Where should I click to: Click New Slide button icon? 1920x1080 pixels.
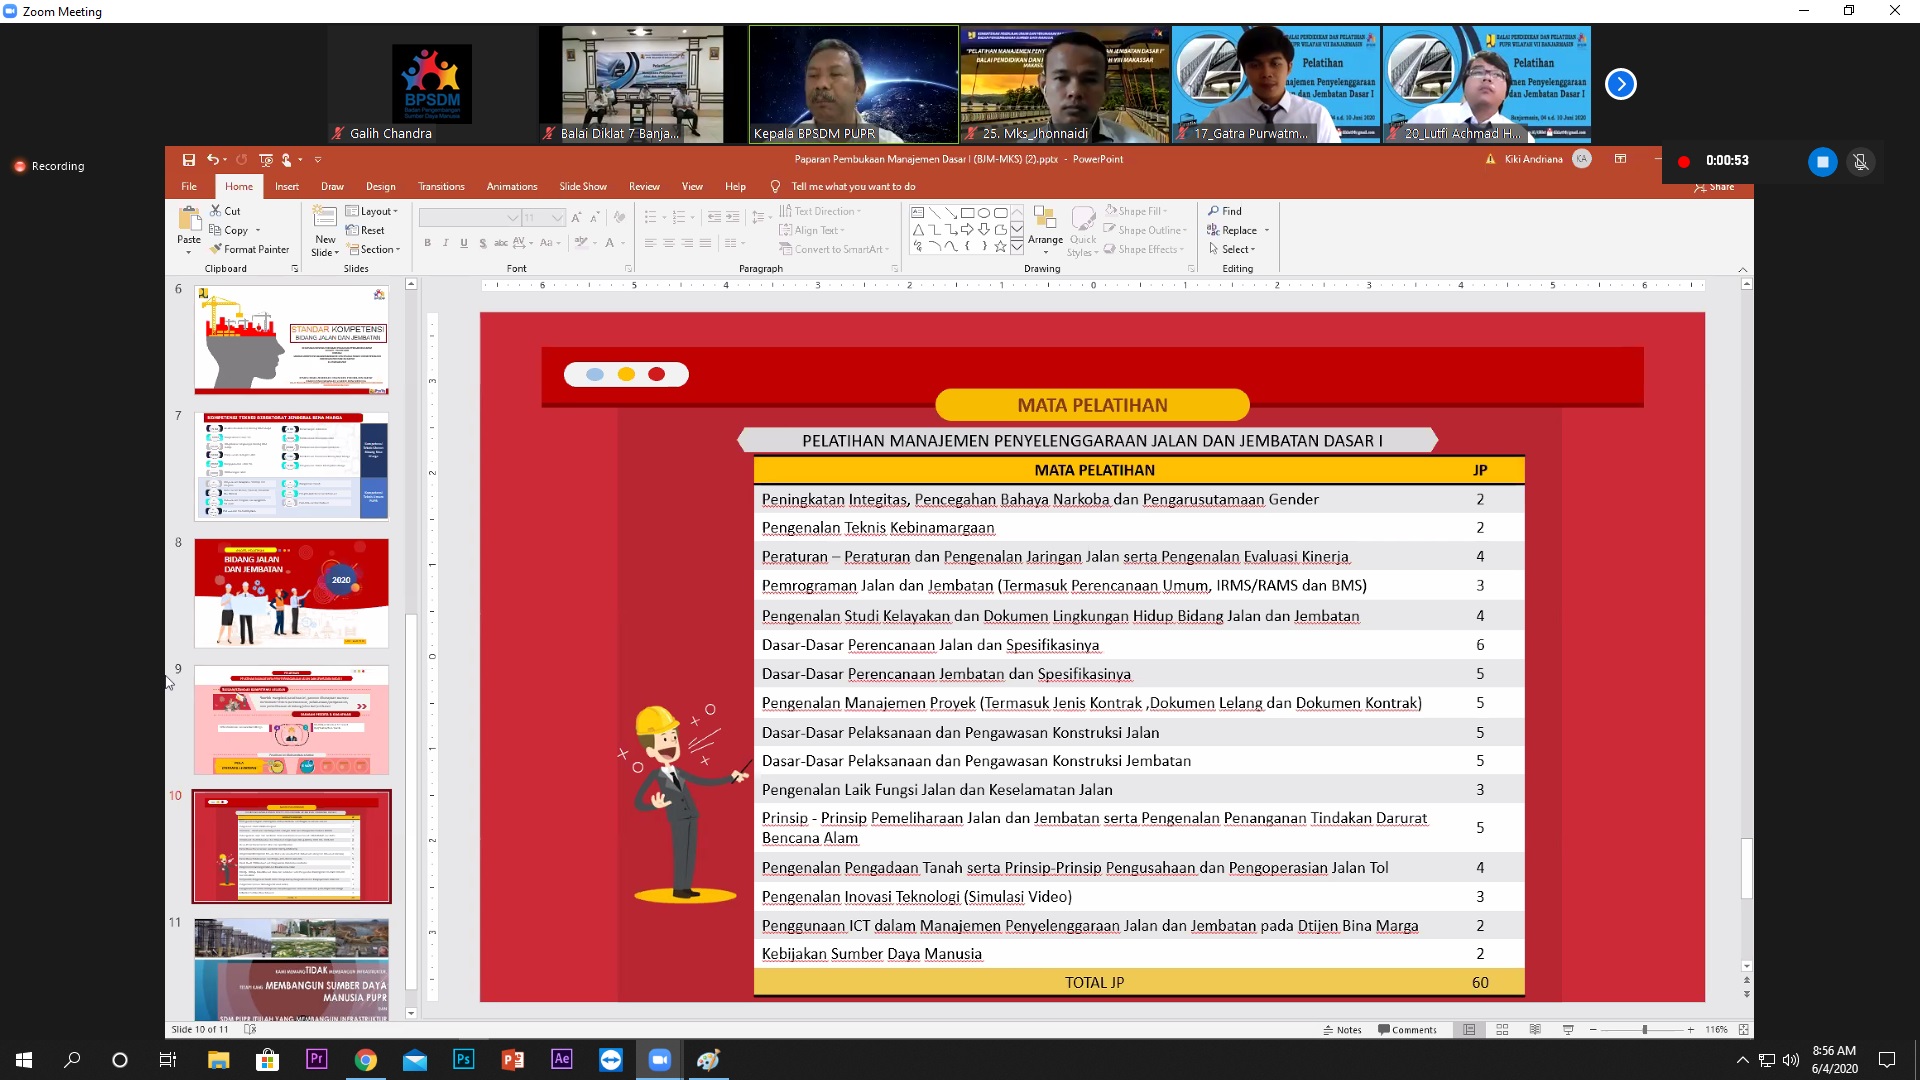[325, 217]
